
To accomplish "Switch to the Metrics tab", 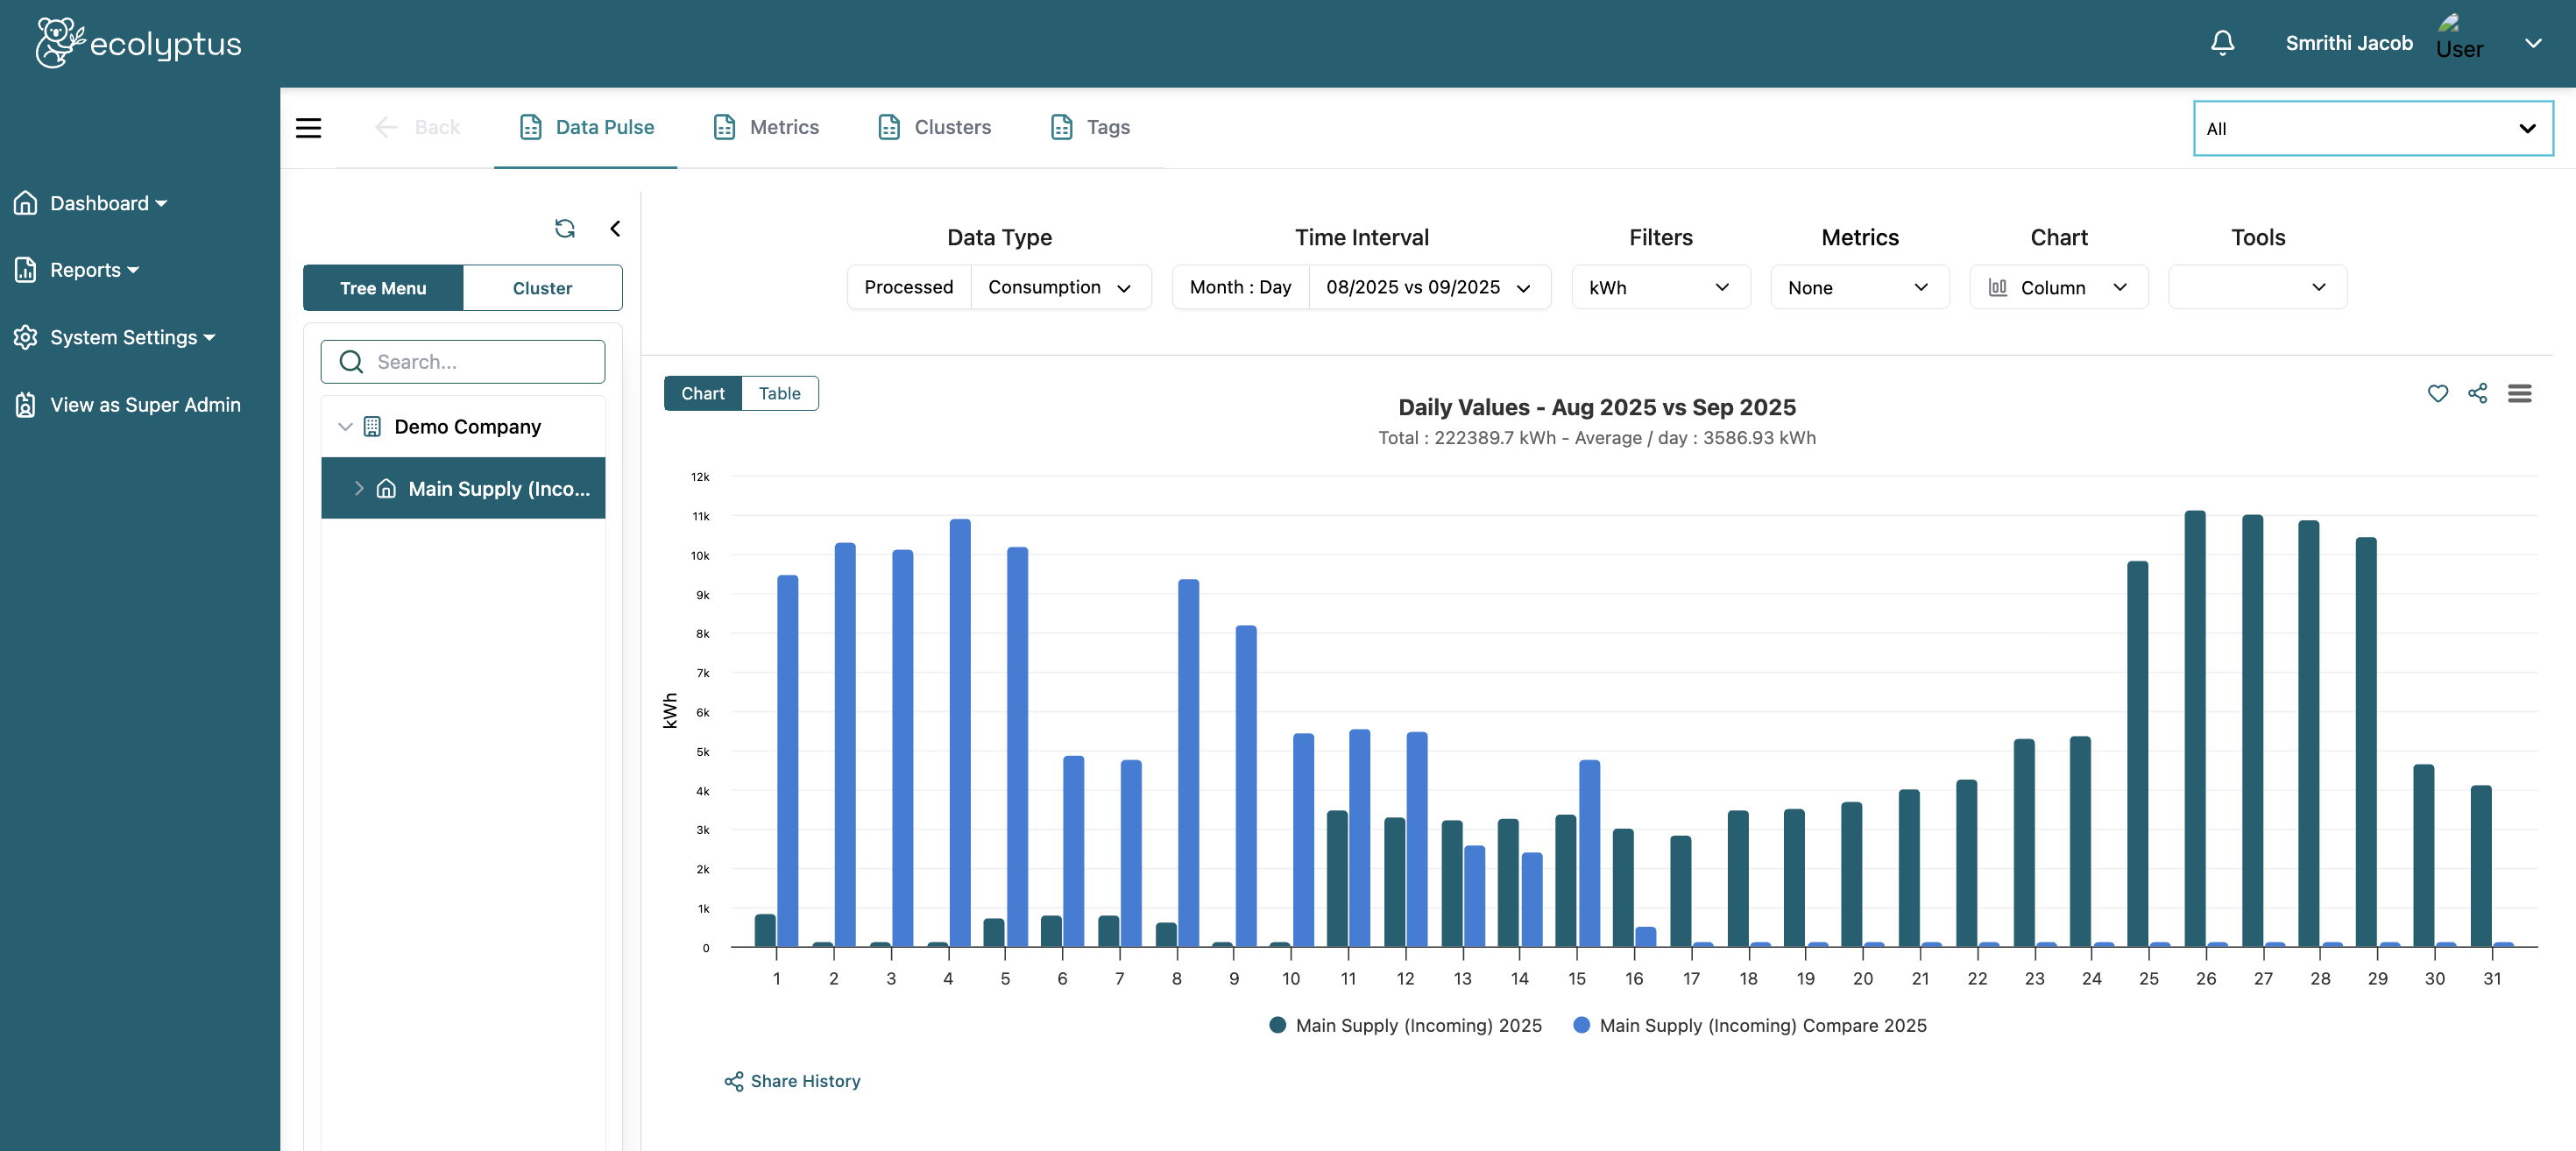I will pos(766,127).
